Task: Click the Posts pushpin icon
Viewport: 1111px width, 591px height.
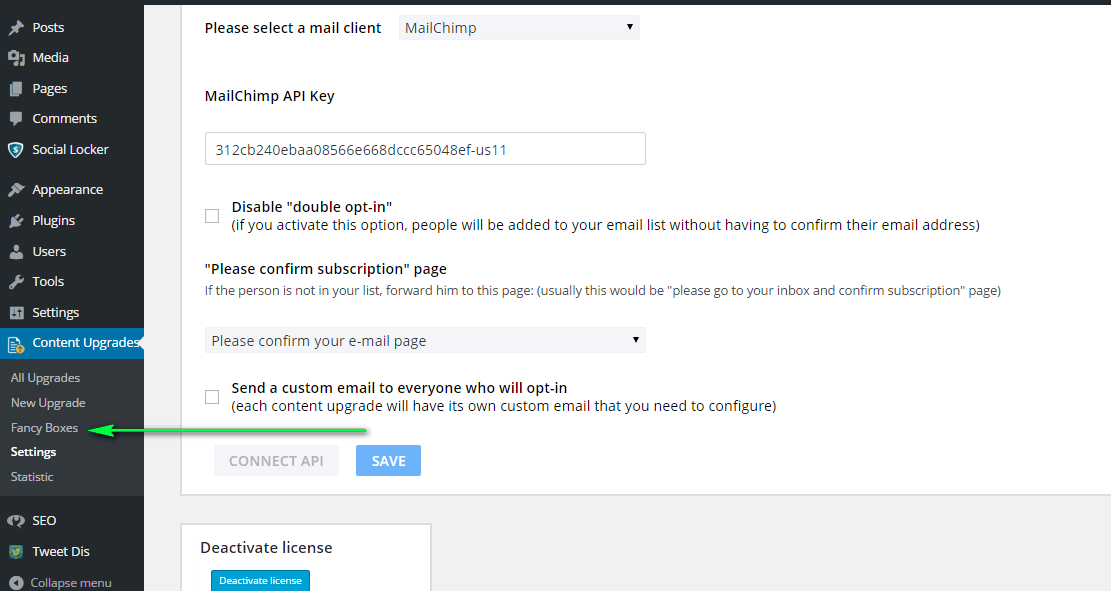Action: click(16, 28)
